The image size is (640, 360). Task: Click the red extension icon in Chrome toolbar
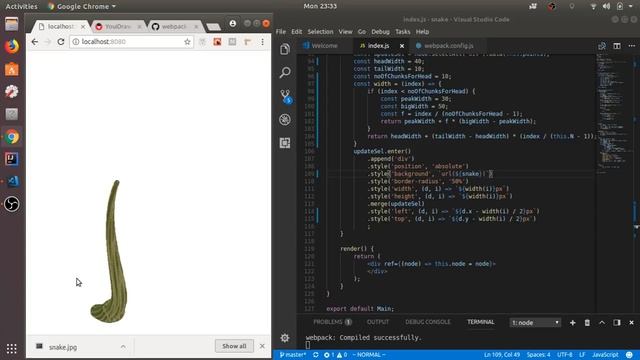(x=217, y=42)
